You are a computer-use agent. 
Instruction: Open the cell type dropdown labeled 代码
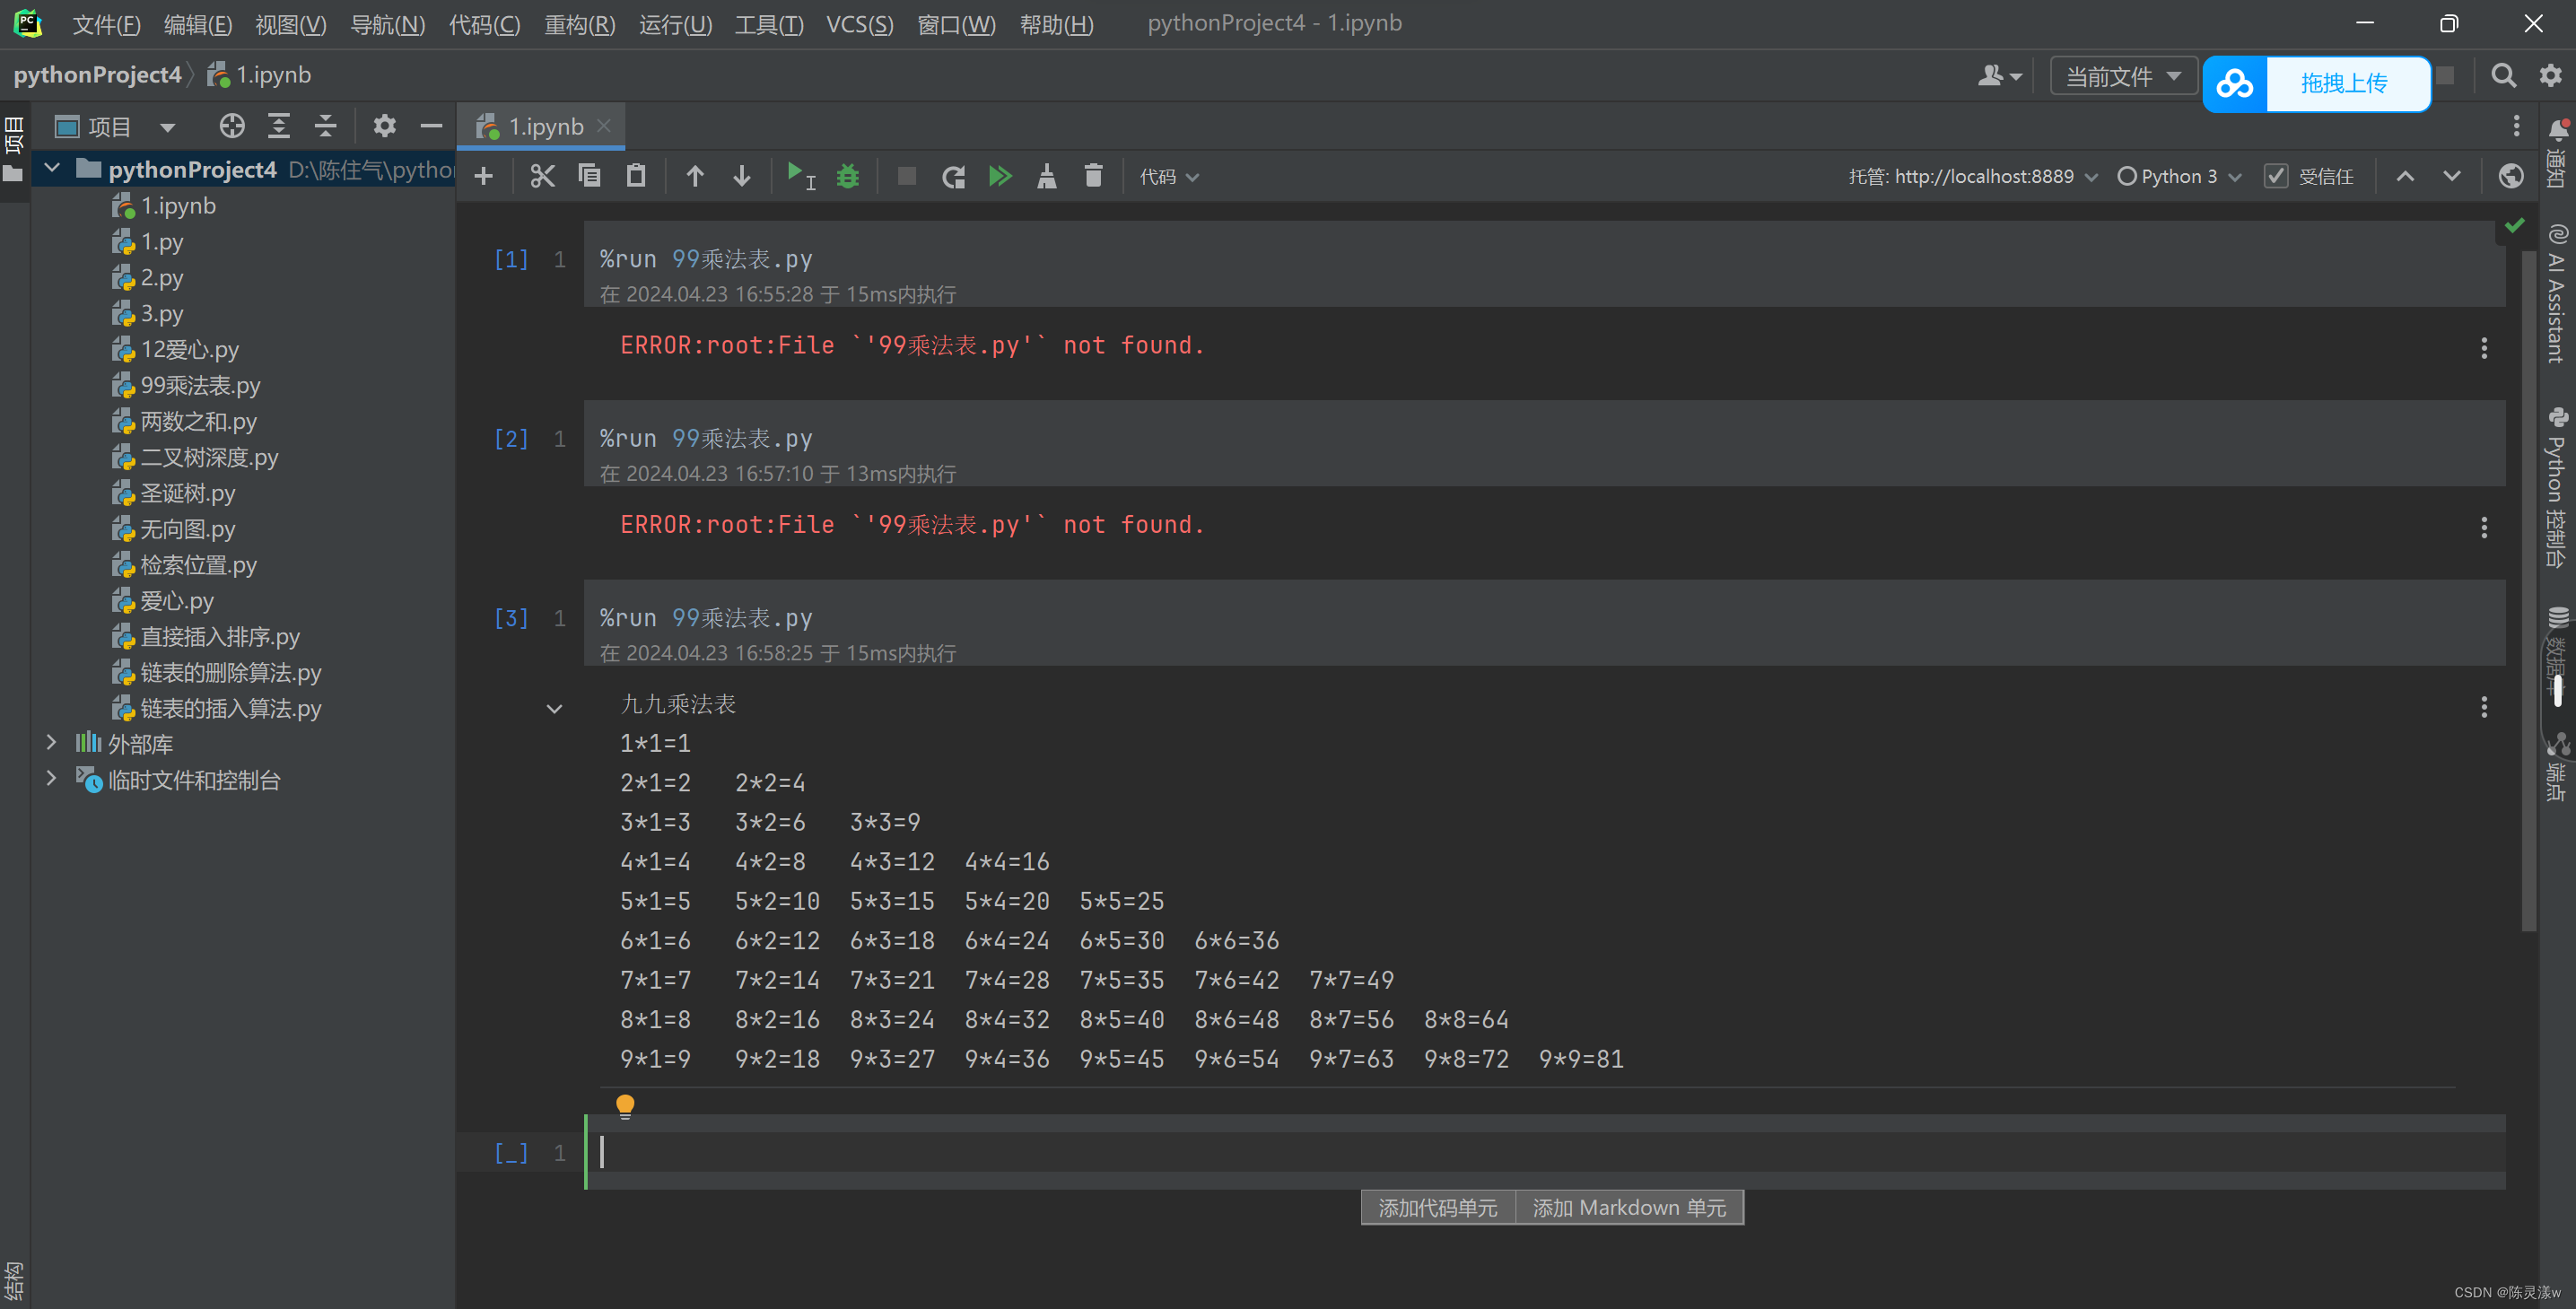coord(1168,177)
